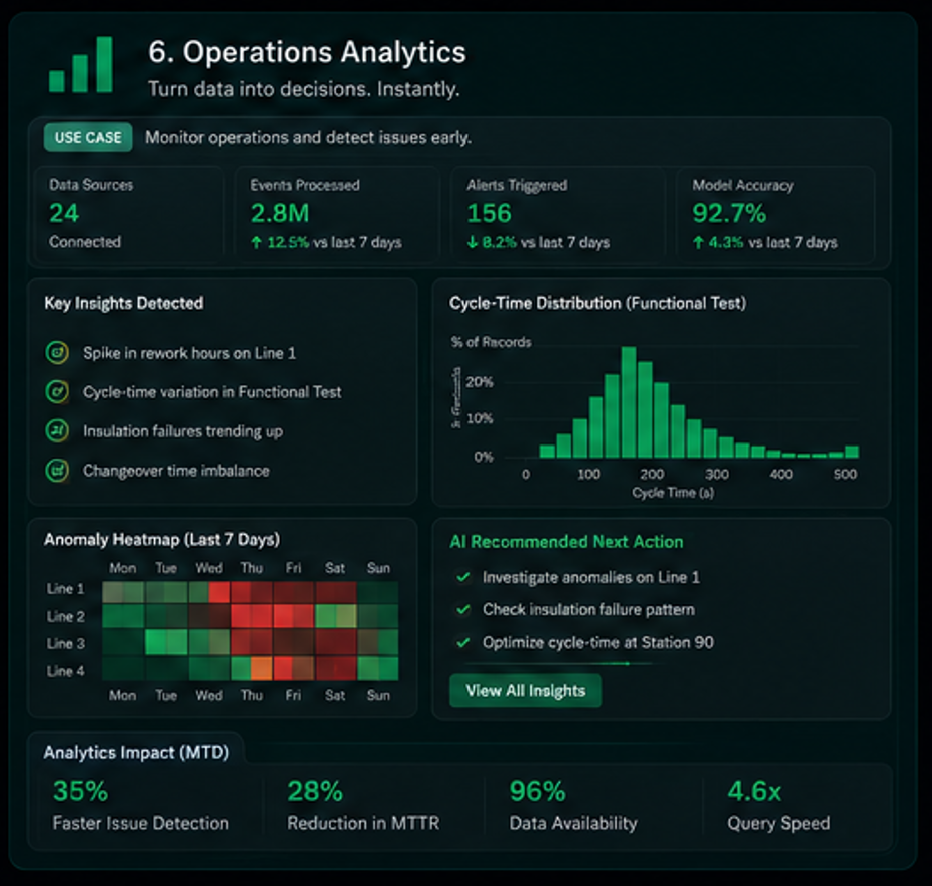The width and height of the screenshot is (932, 886).
Task: Click the last histogram bar near 500
Action: point(852,452)
